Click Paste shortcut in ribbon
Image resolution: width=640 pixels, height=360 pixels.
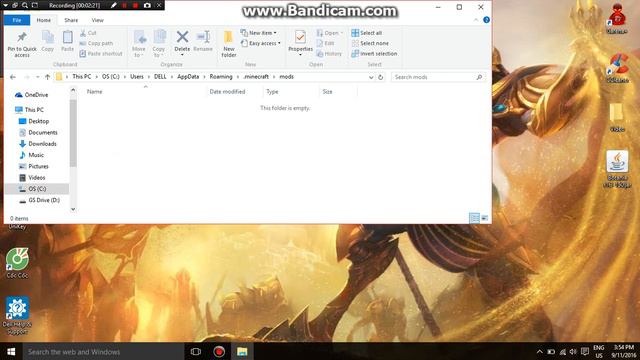(x=101, y=53)
